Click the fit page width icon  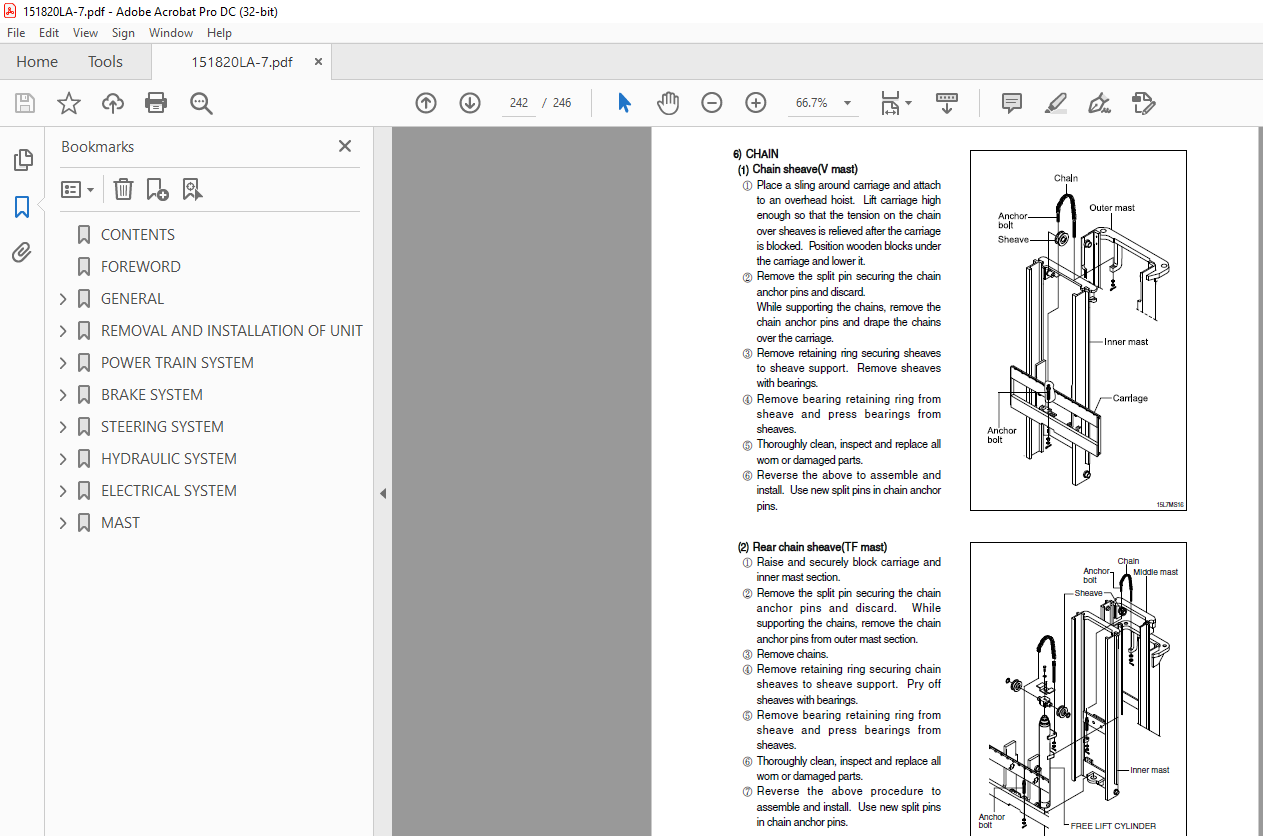[x=889, y=103]
